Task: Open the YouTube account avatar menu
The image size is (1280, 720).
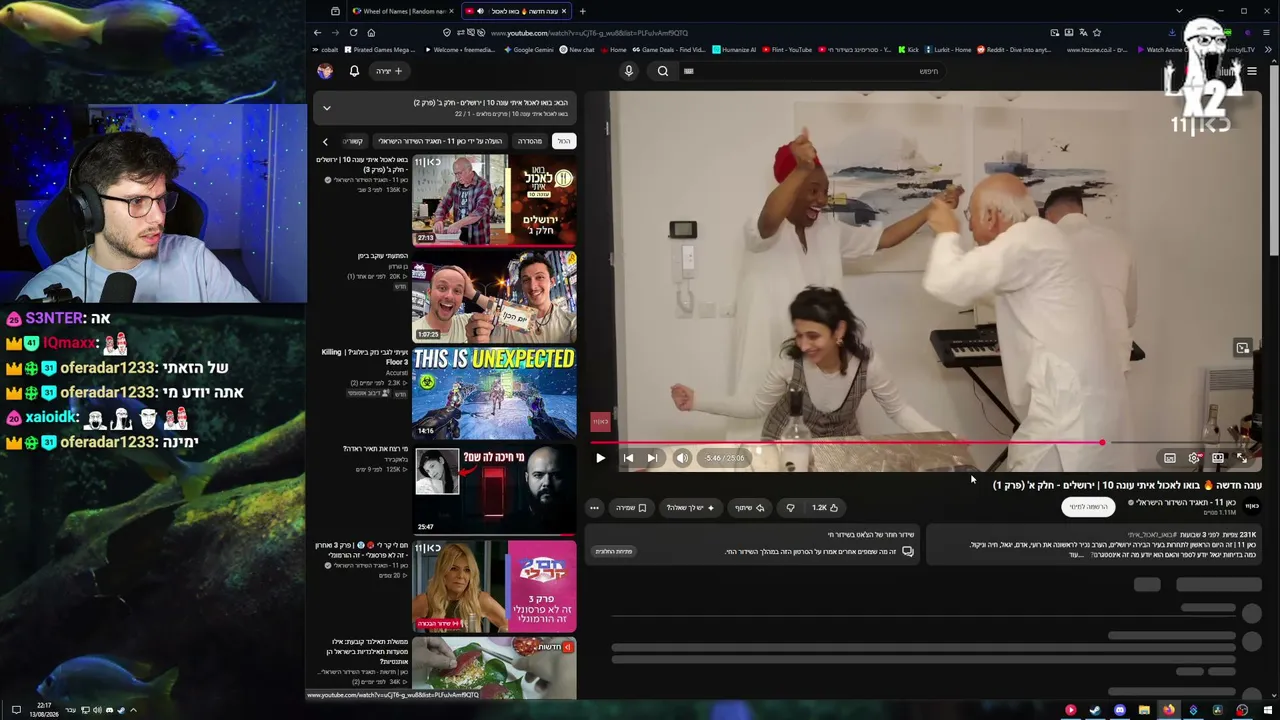Action: coord(325,71)
